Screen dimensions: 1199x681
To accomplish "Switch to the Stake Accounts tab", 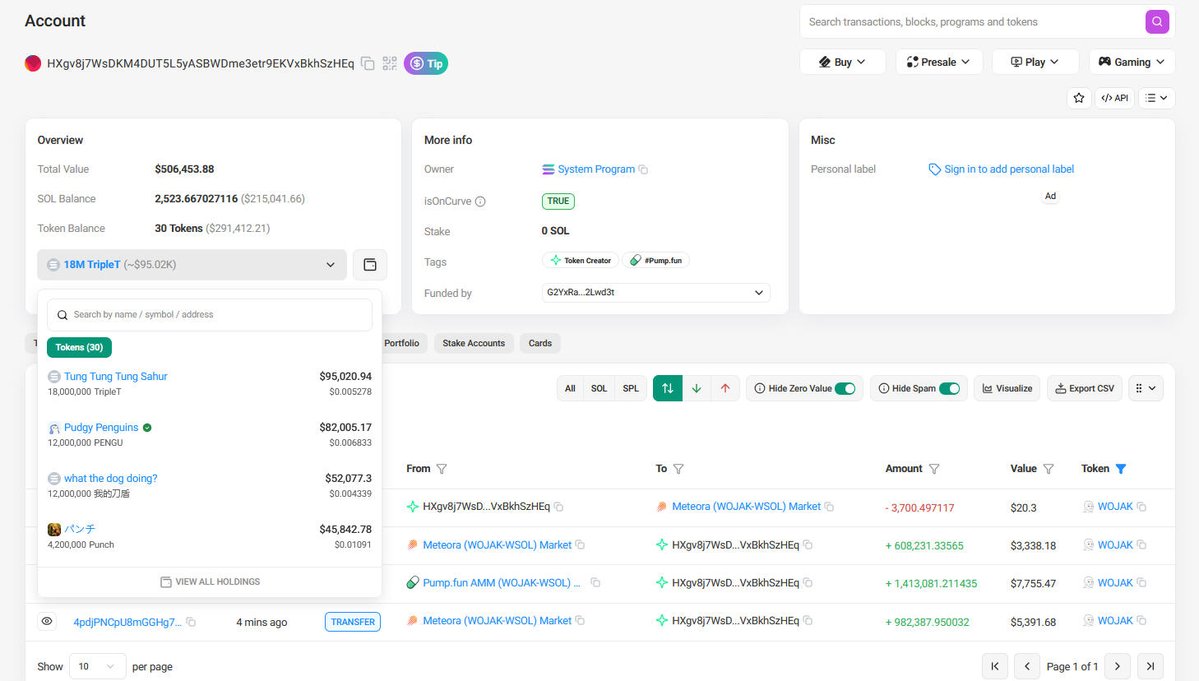I will [x=473, y=343].
